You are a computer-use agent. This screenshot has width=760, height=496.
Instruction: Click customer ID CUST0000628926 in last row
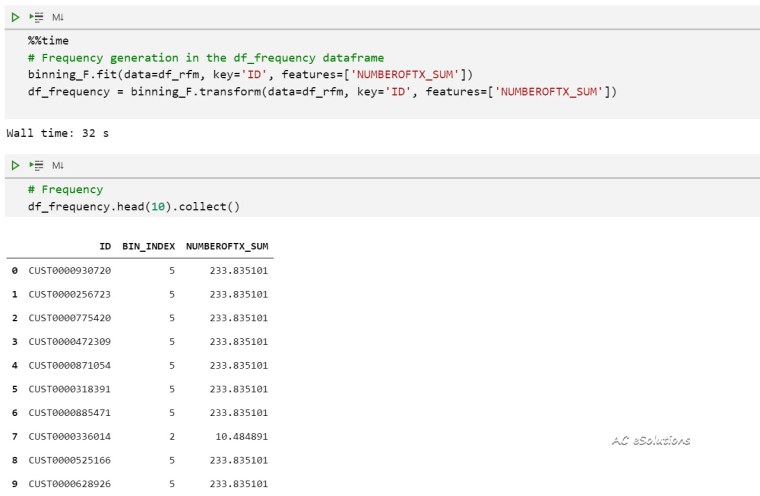(x=70, y=485)
